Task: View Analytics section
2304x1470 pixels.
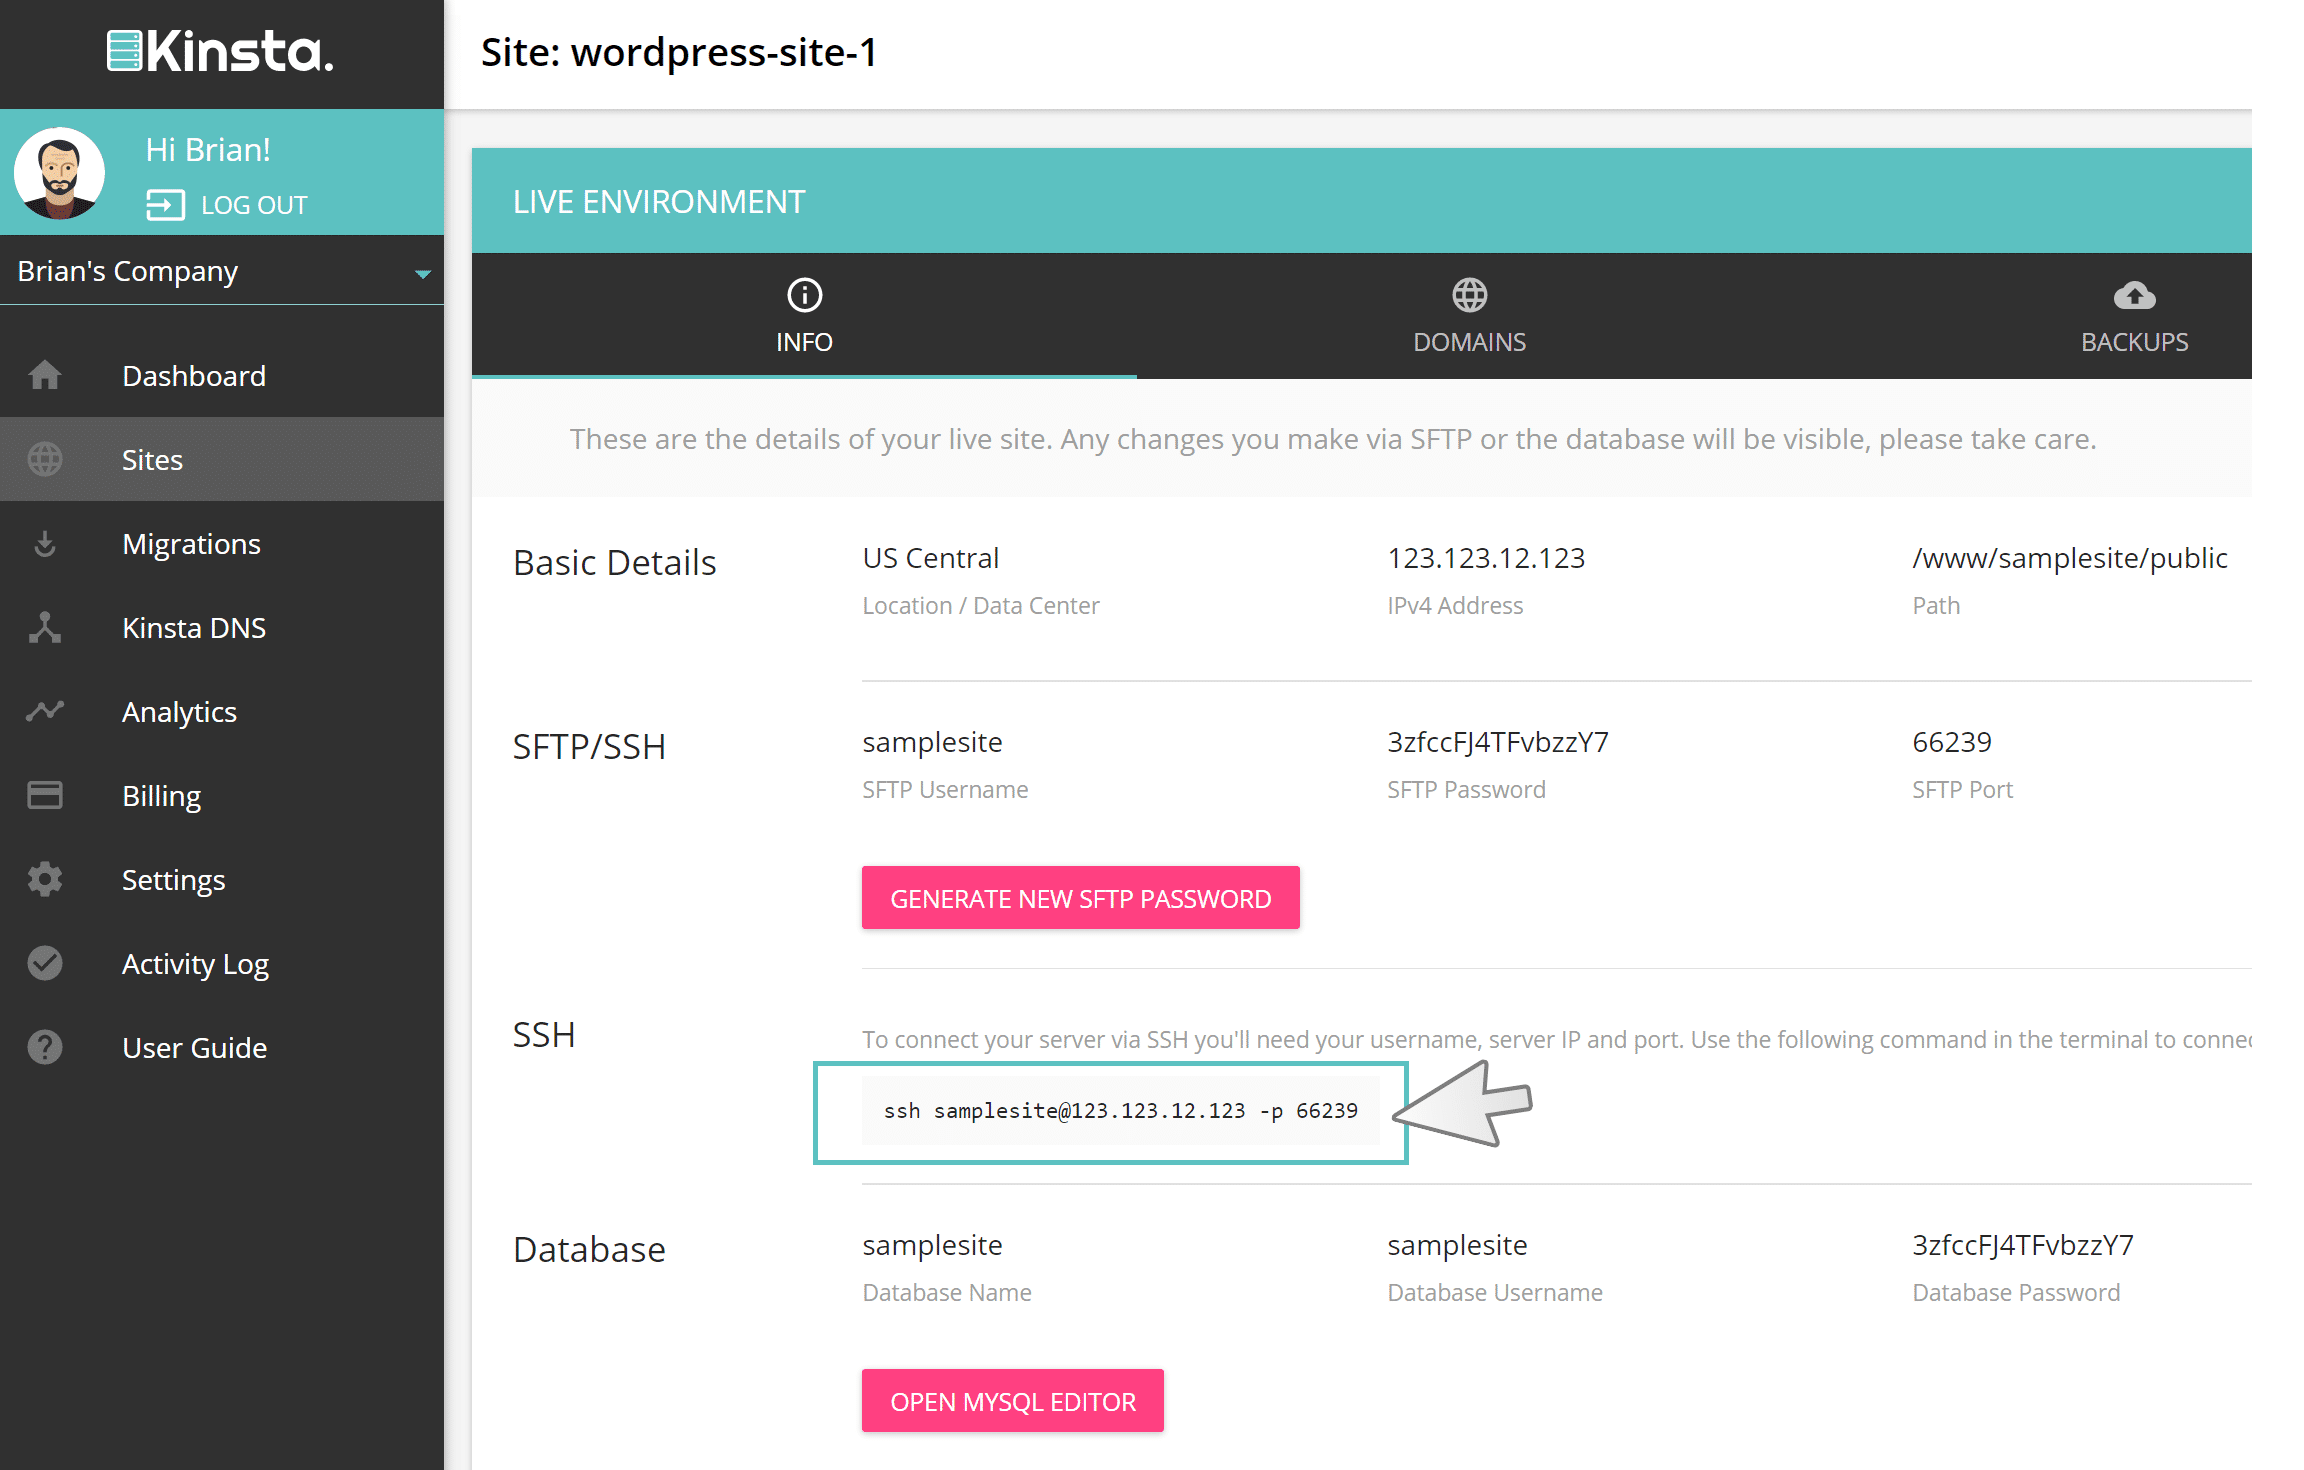Action: point(179,712)
